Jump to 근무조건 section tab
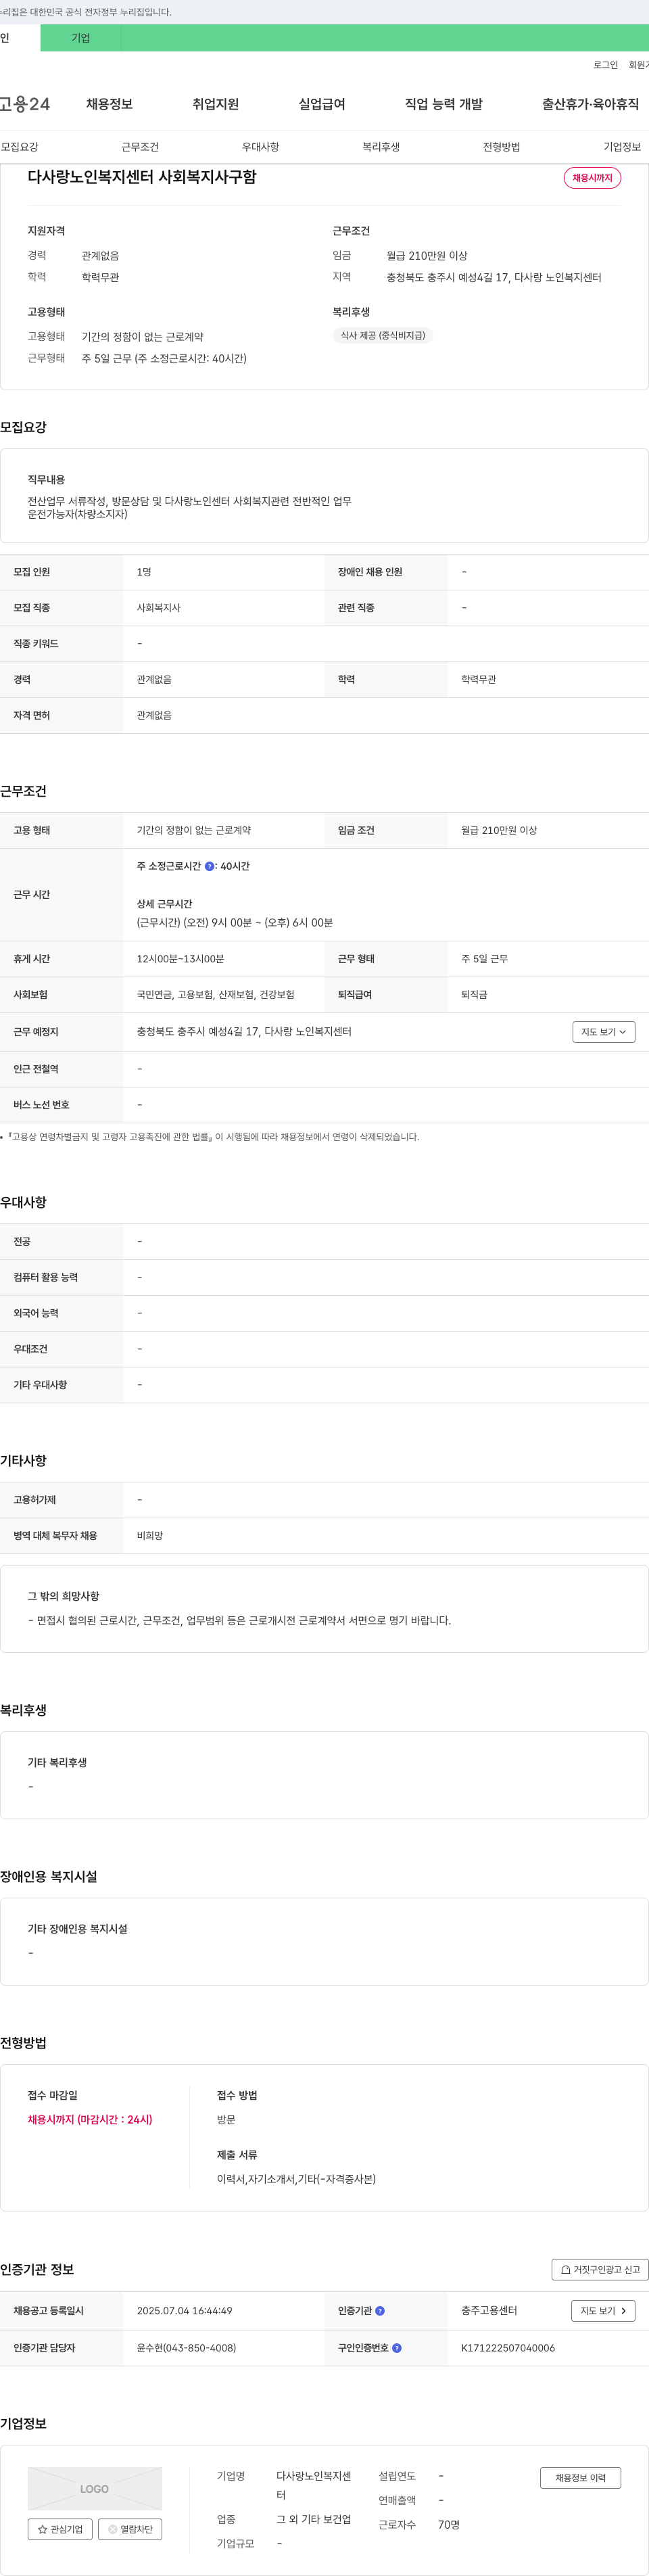649x2576 pixels. tap(140, 147)
